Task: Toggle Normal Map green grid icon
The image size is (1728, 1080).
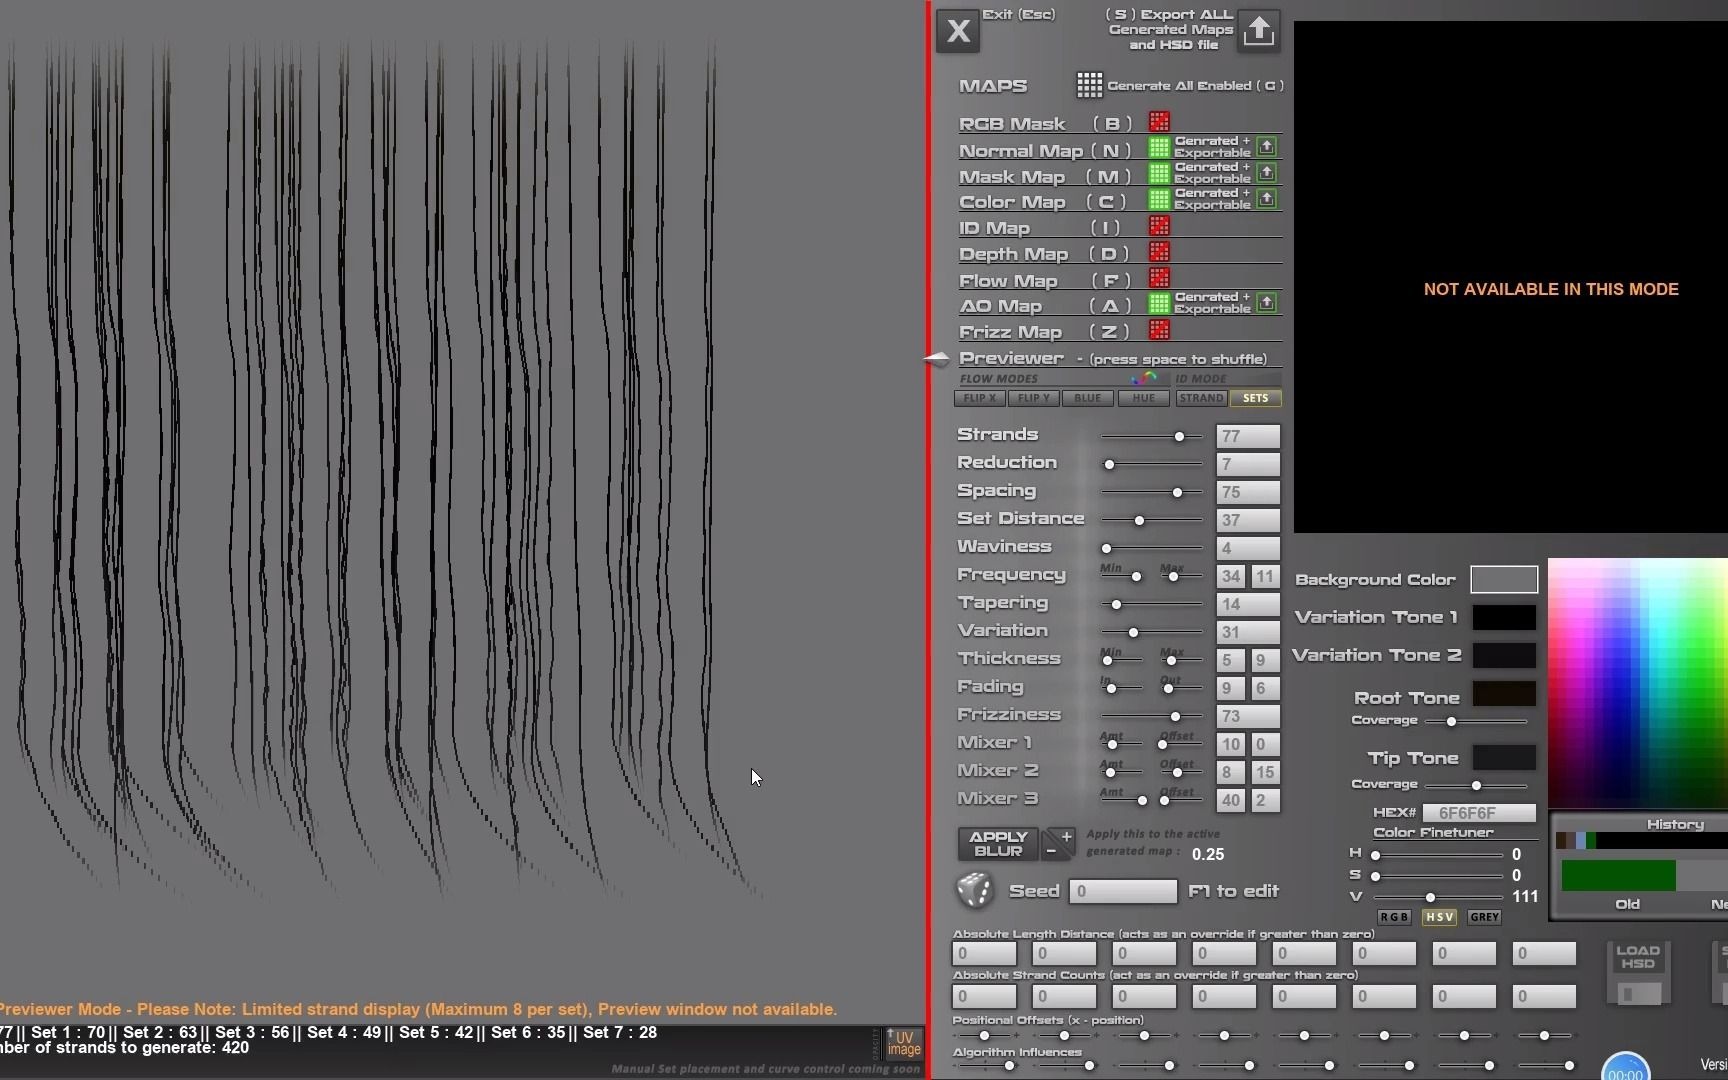Action: 1159,148
